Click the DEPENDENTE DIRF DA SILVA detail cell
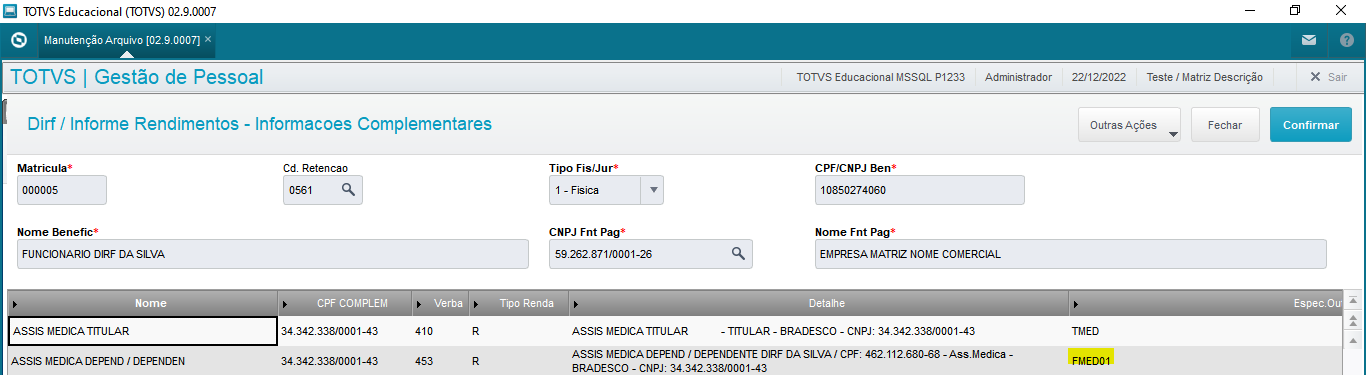 (819, 361)
